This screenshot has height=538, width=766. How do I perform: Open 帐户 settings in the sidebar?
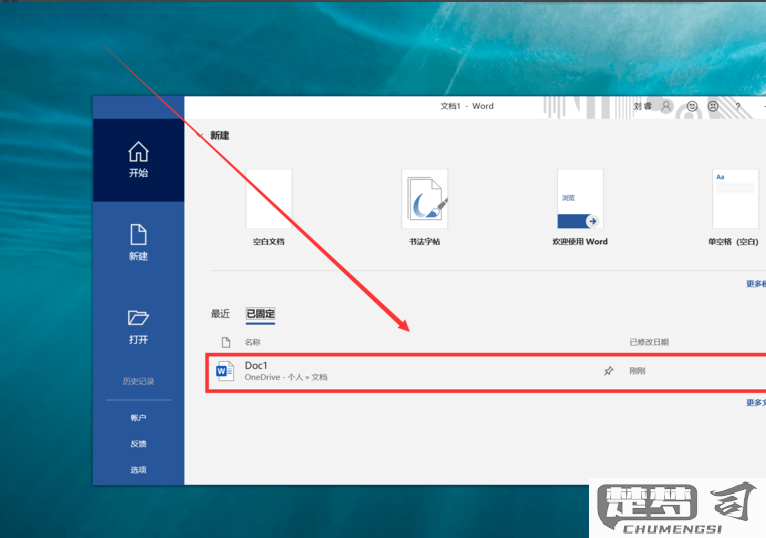(x=138, y=418)
